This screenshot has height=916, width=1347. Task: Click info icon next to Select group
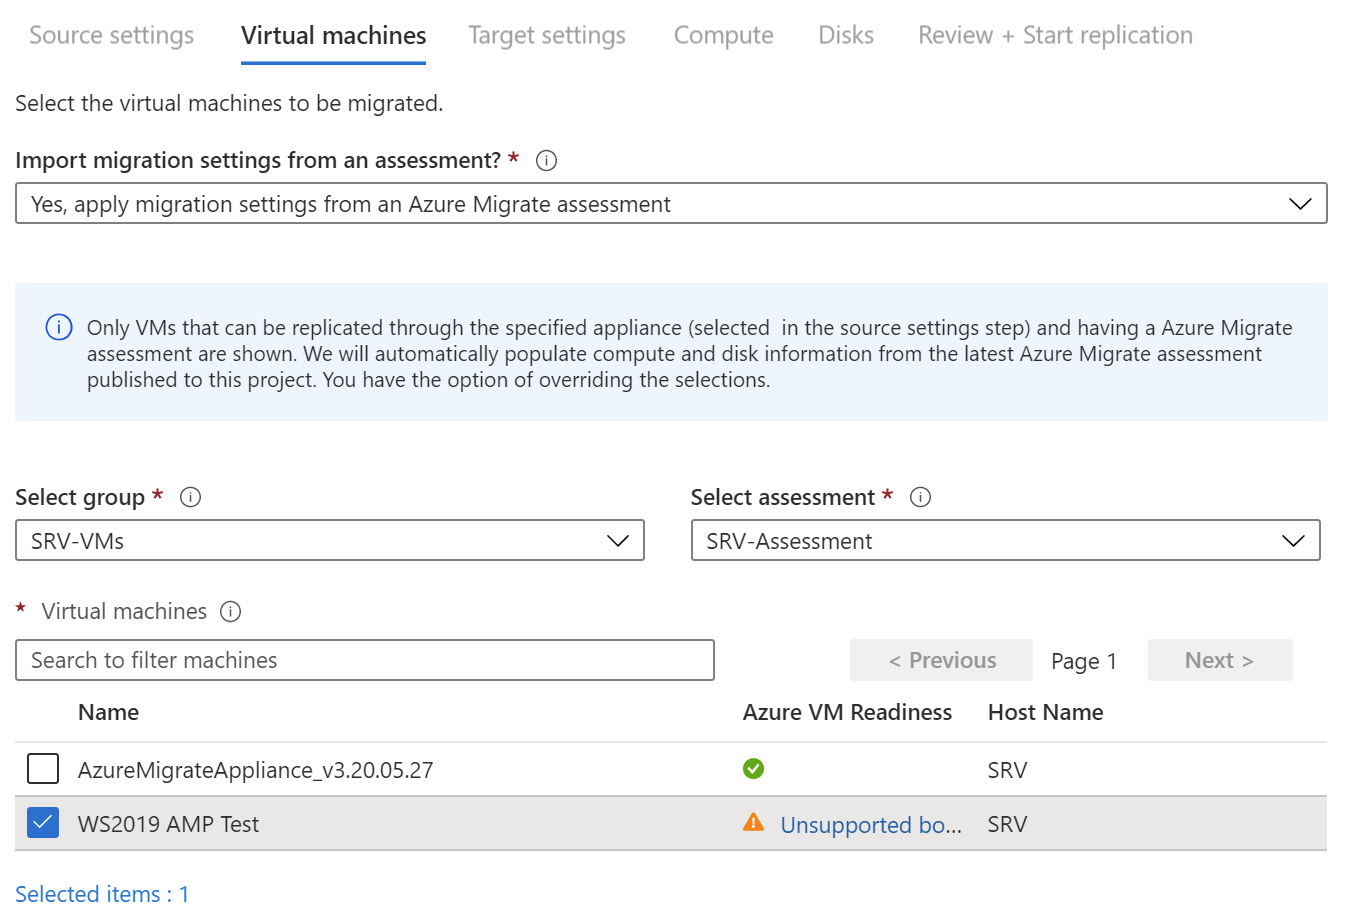coord(190,497)
